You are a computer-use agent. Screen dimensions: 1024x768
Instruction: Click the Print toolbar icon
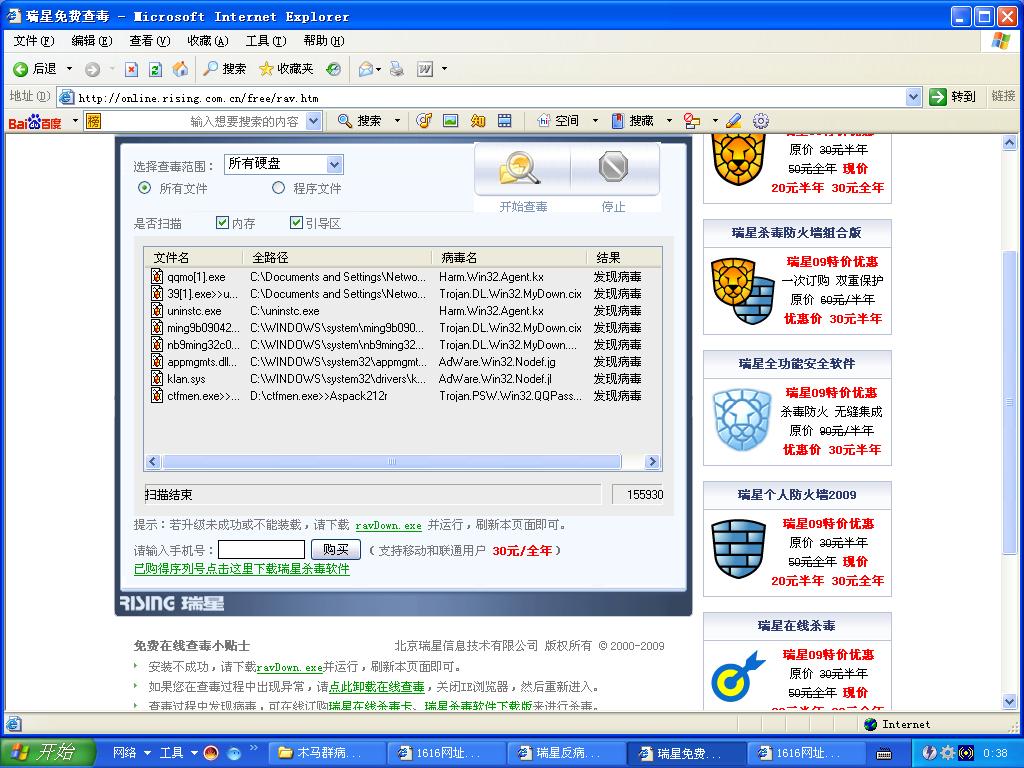(x=396, y=69)
